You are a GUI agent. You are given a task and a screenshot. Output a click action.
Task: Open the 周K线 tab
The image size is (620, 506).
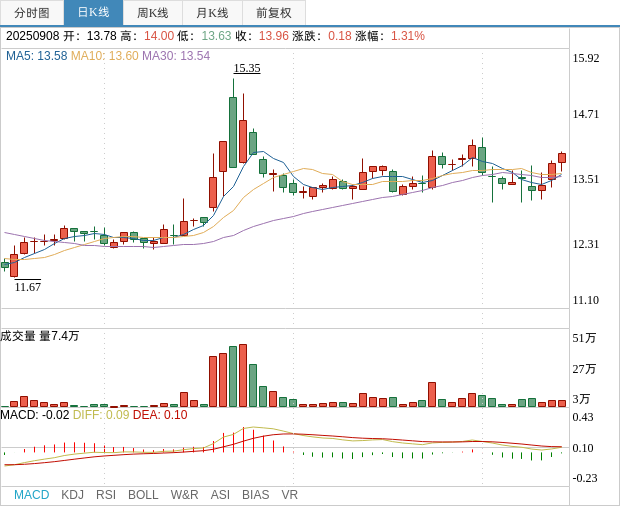153,13
